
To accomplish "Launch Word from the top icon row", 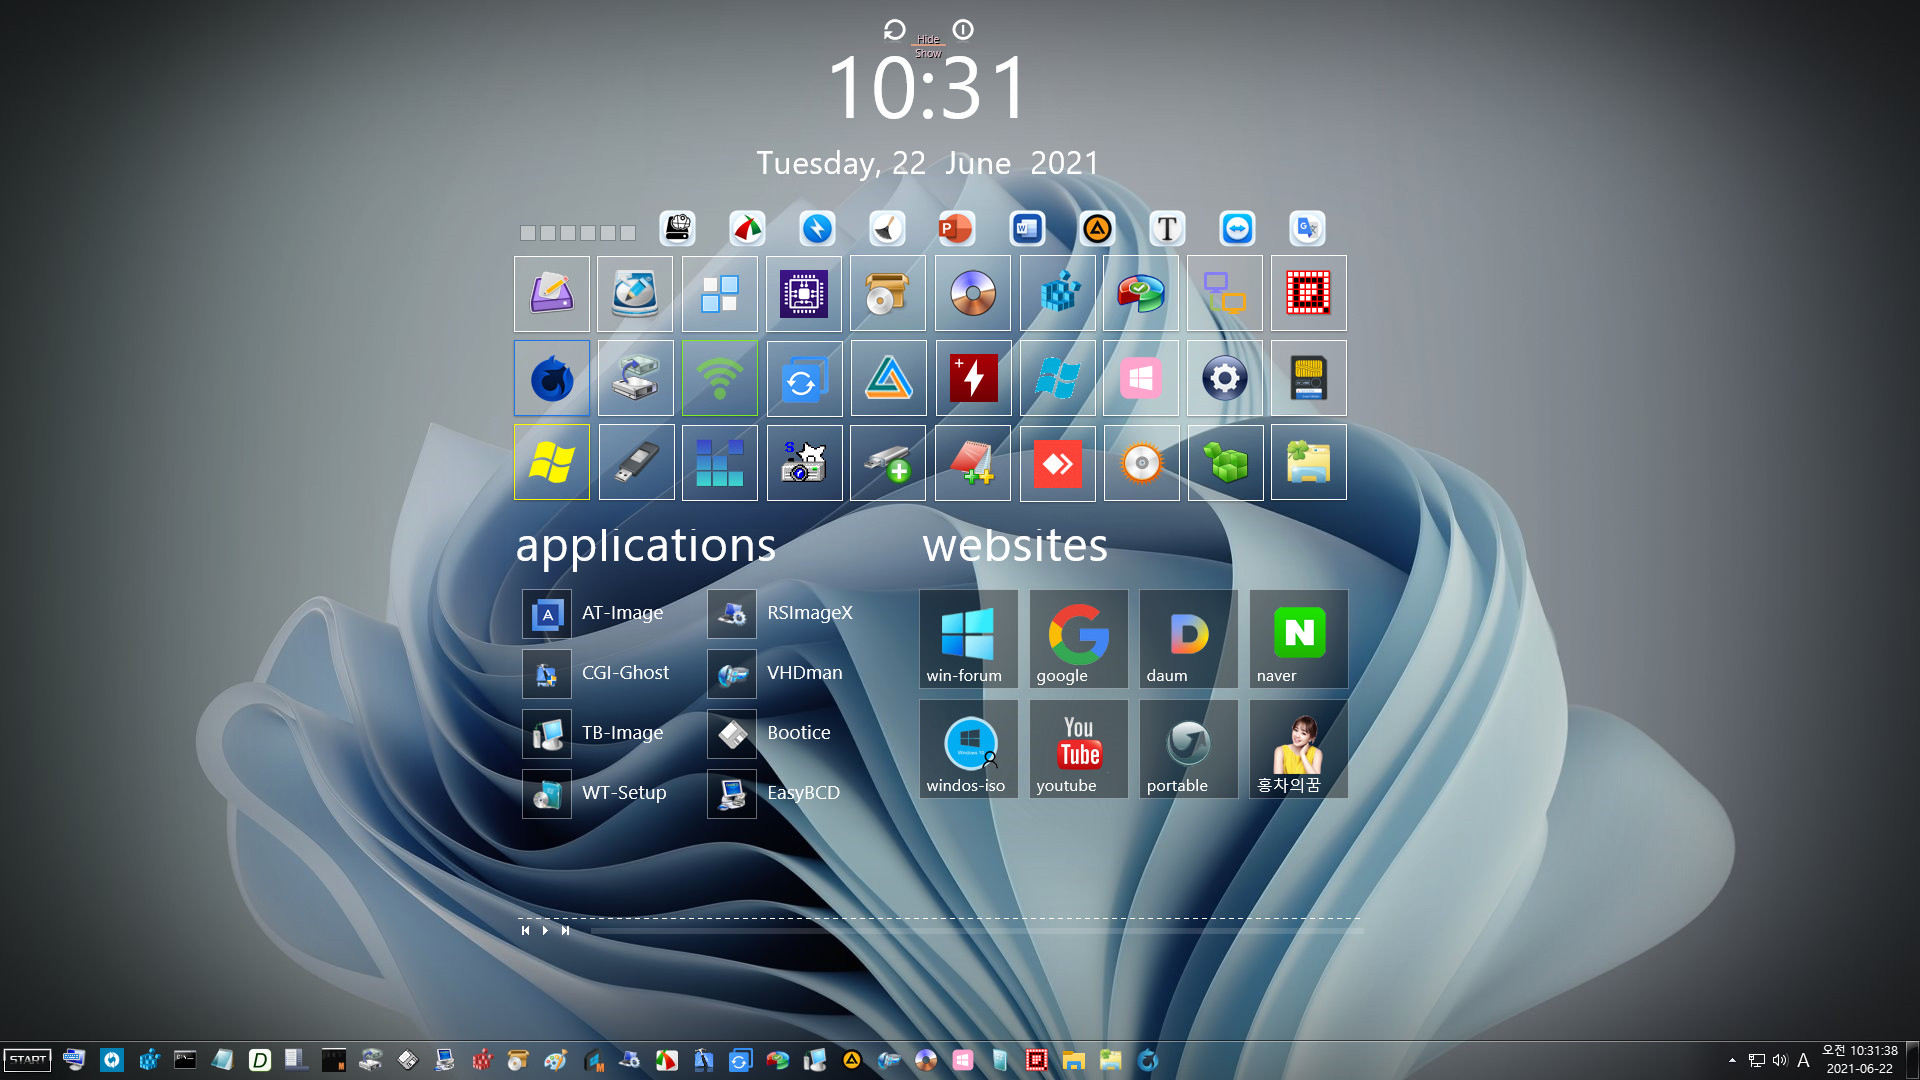I will (1027, 229).
